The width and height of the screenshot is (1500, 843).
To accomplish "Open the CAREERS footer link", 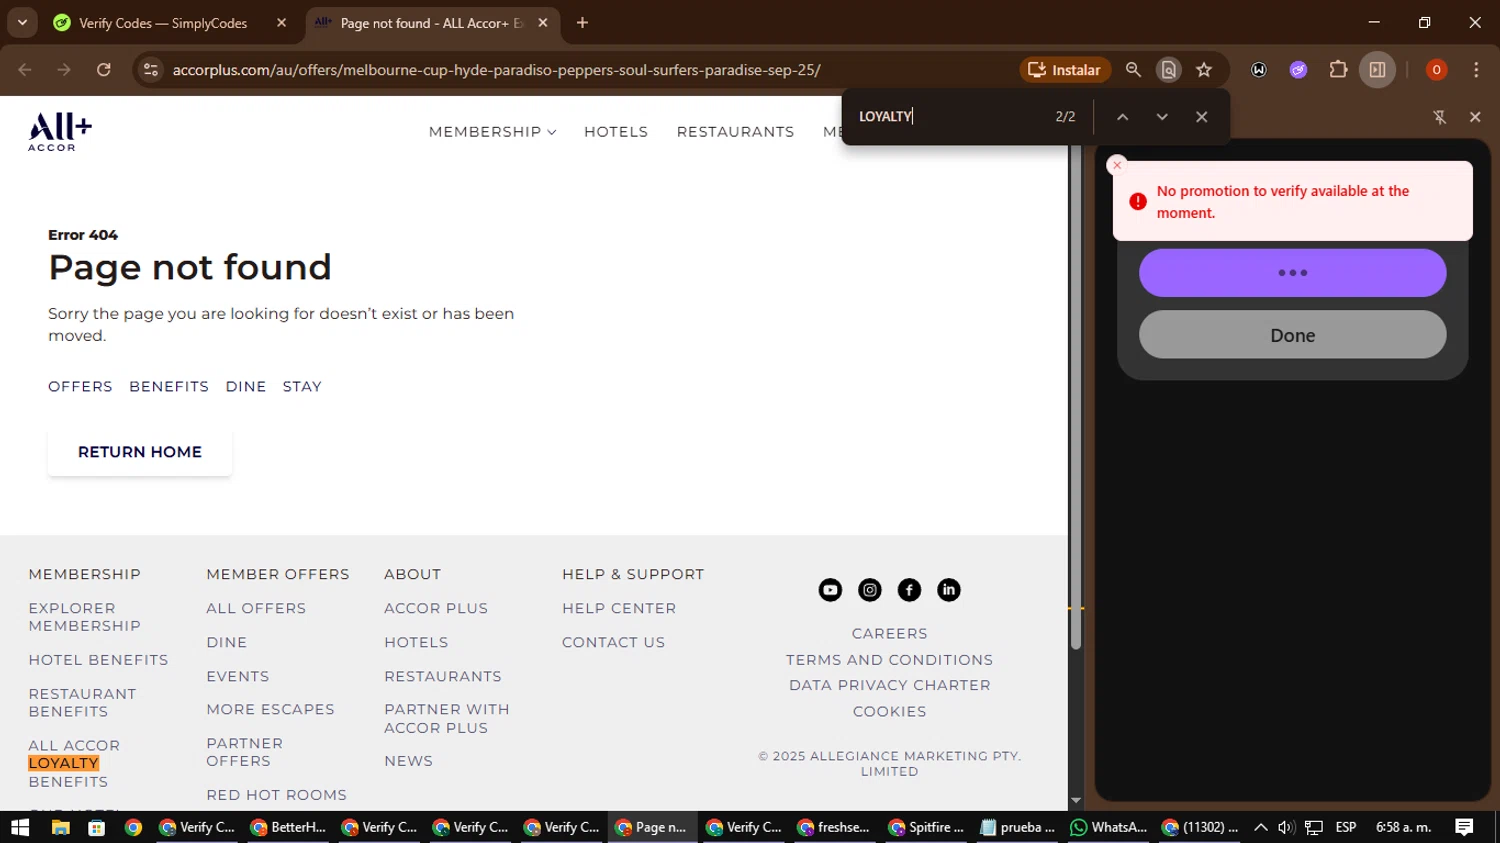I will 889,634.
